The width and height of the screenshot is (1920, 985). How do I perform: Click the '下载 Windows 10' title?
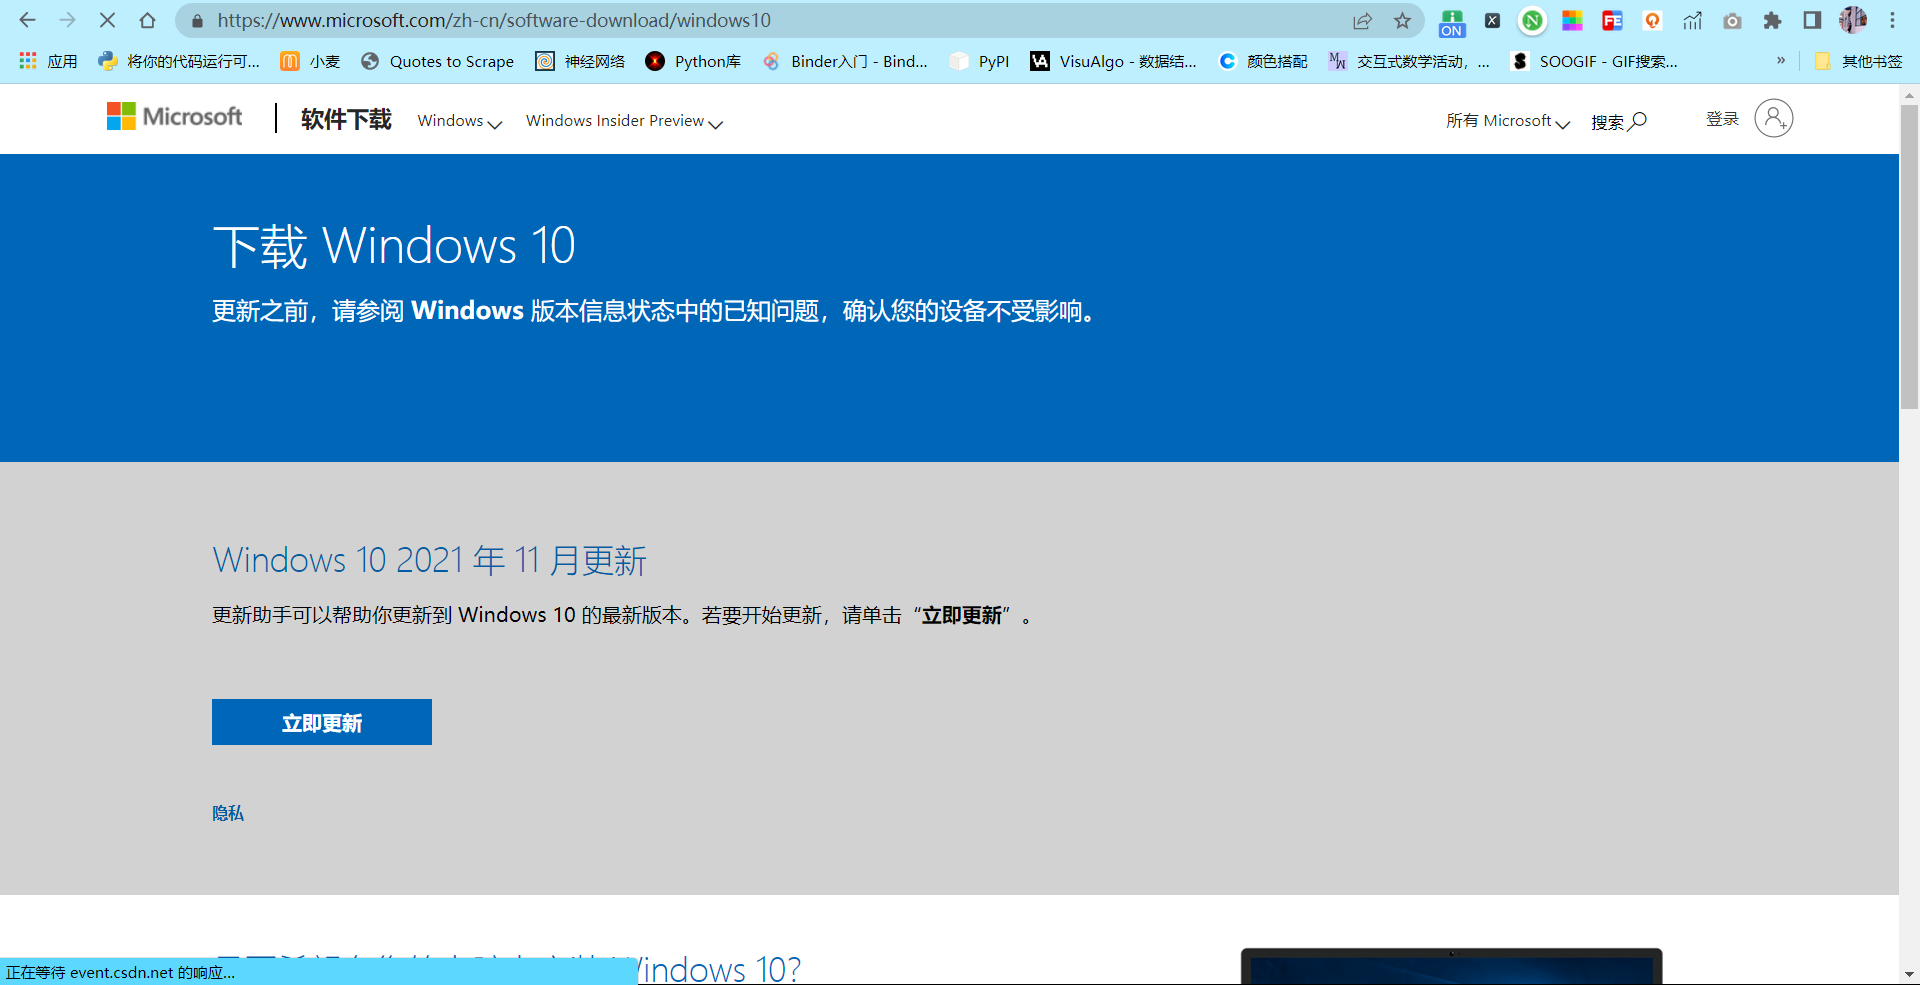point(394,246)
